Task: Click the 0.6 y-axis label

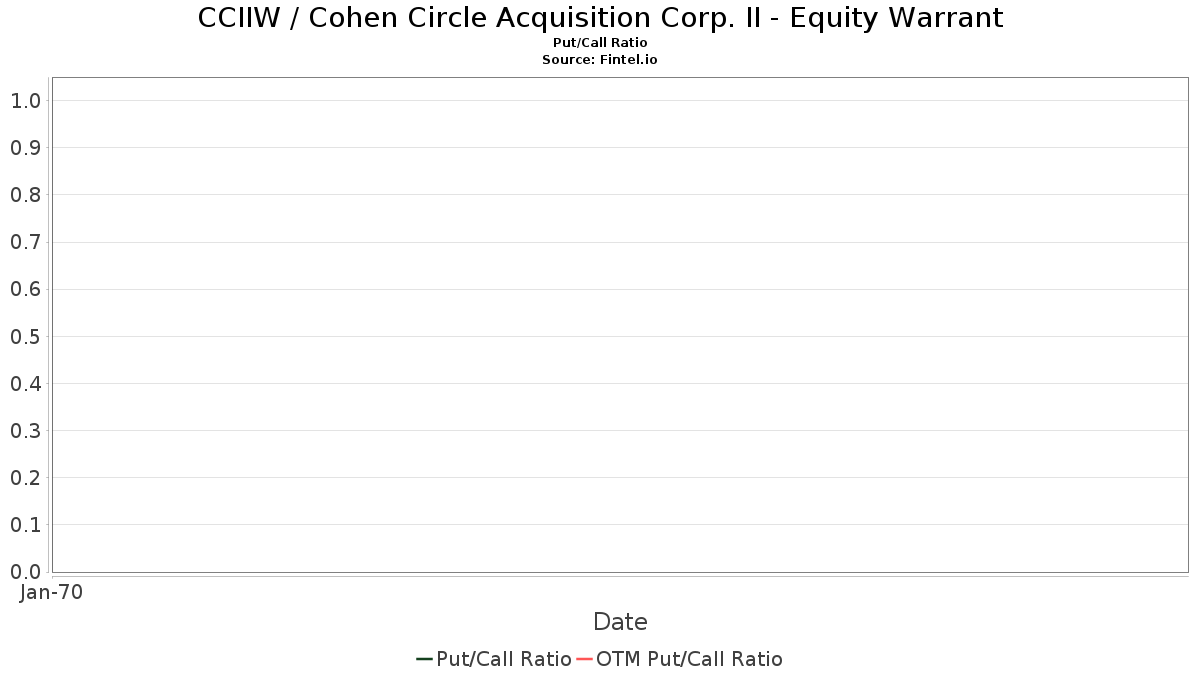Action: coord(26,289)
